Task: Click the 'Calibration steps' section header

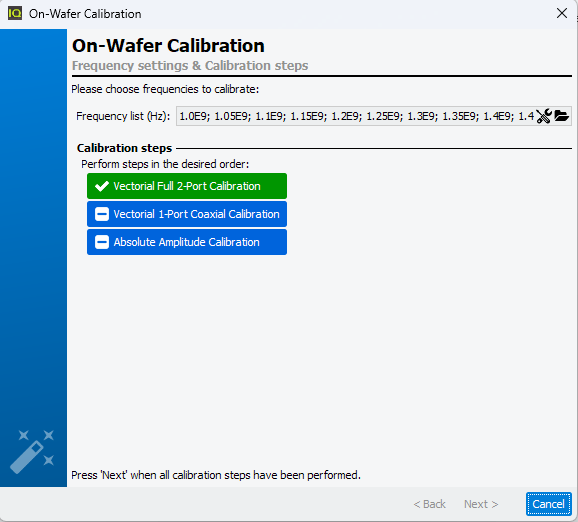Action: coord(124,148)
